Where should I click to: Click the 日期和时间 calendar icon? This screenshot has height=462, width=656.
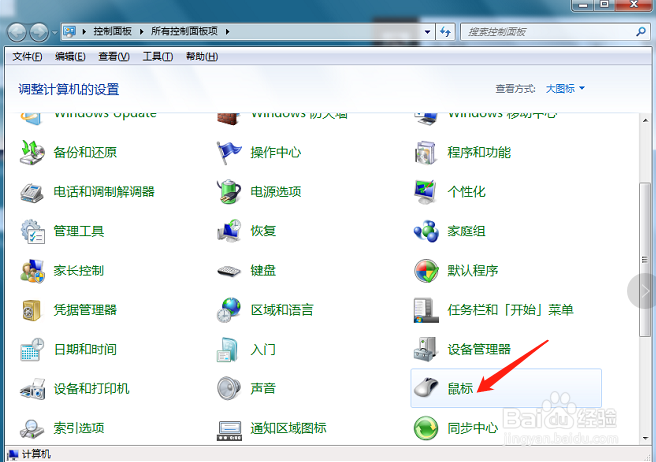coord(32,349)
